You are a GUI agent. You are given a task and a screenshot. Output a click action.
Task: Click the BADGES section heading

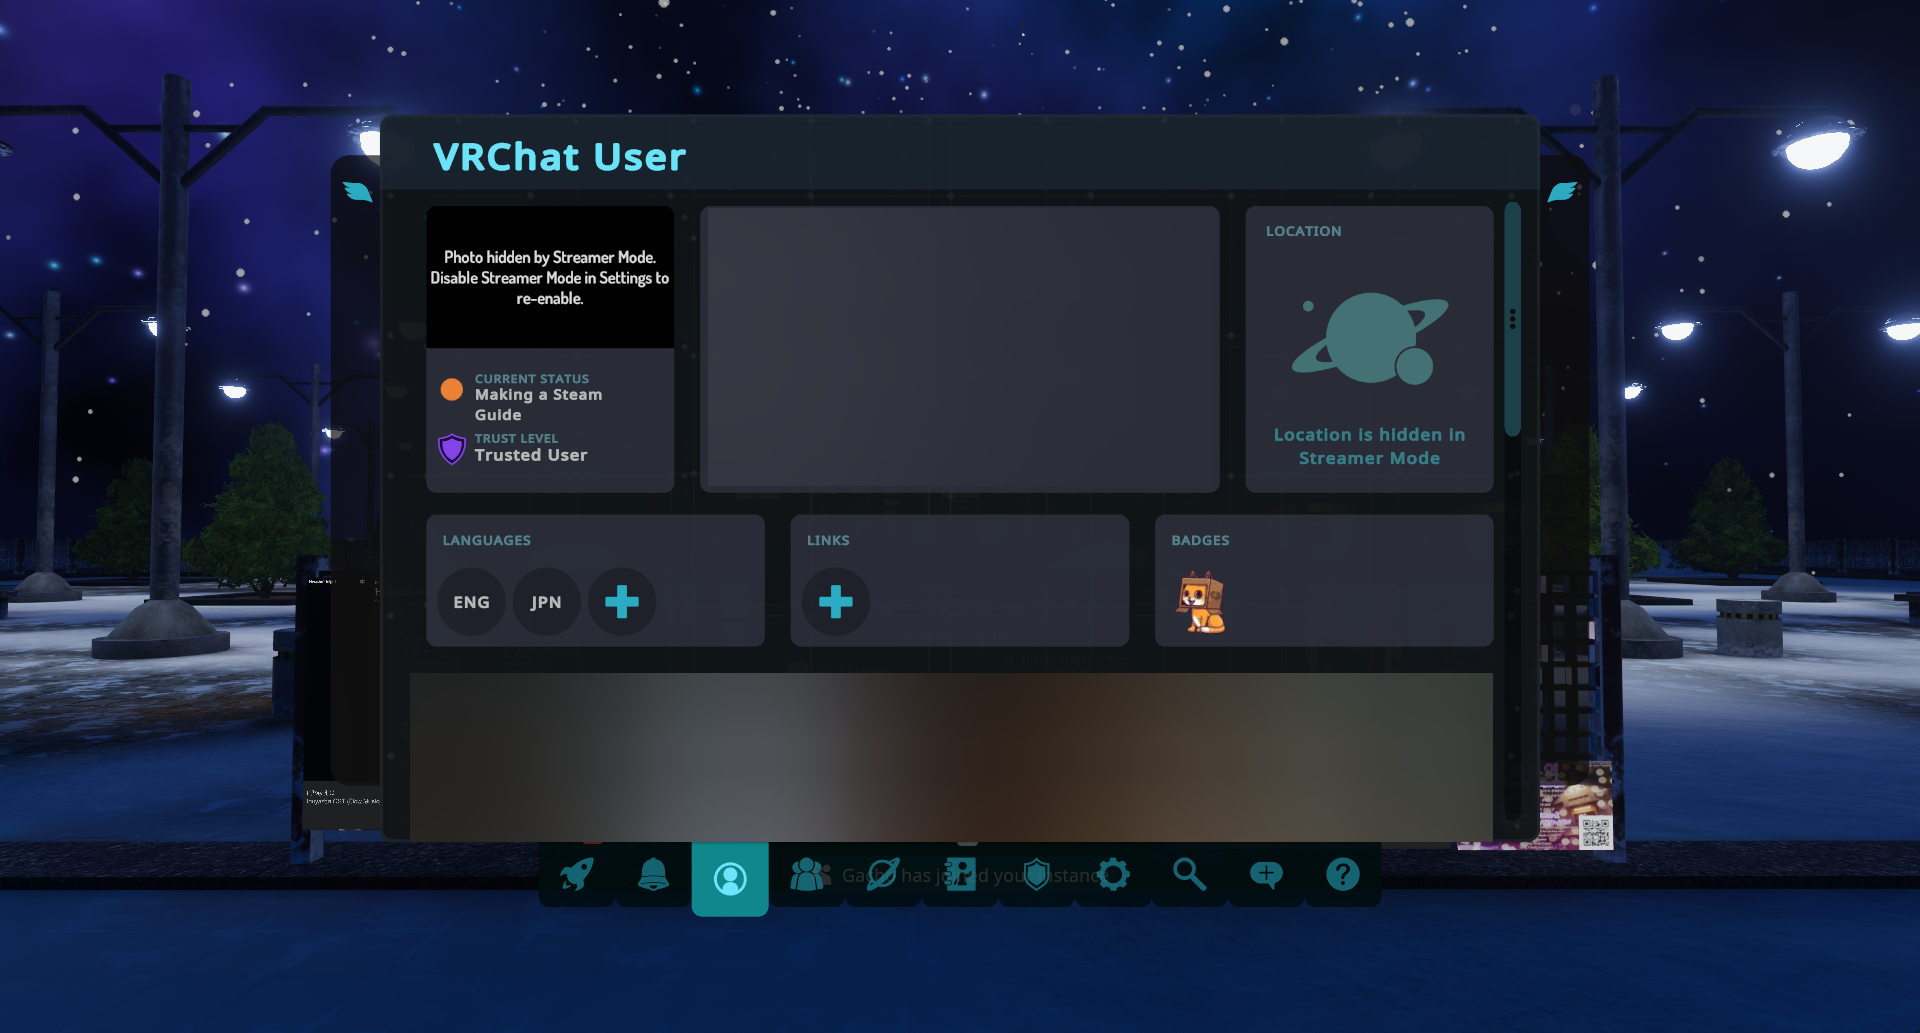(x=1200, y=540)
